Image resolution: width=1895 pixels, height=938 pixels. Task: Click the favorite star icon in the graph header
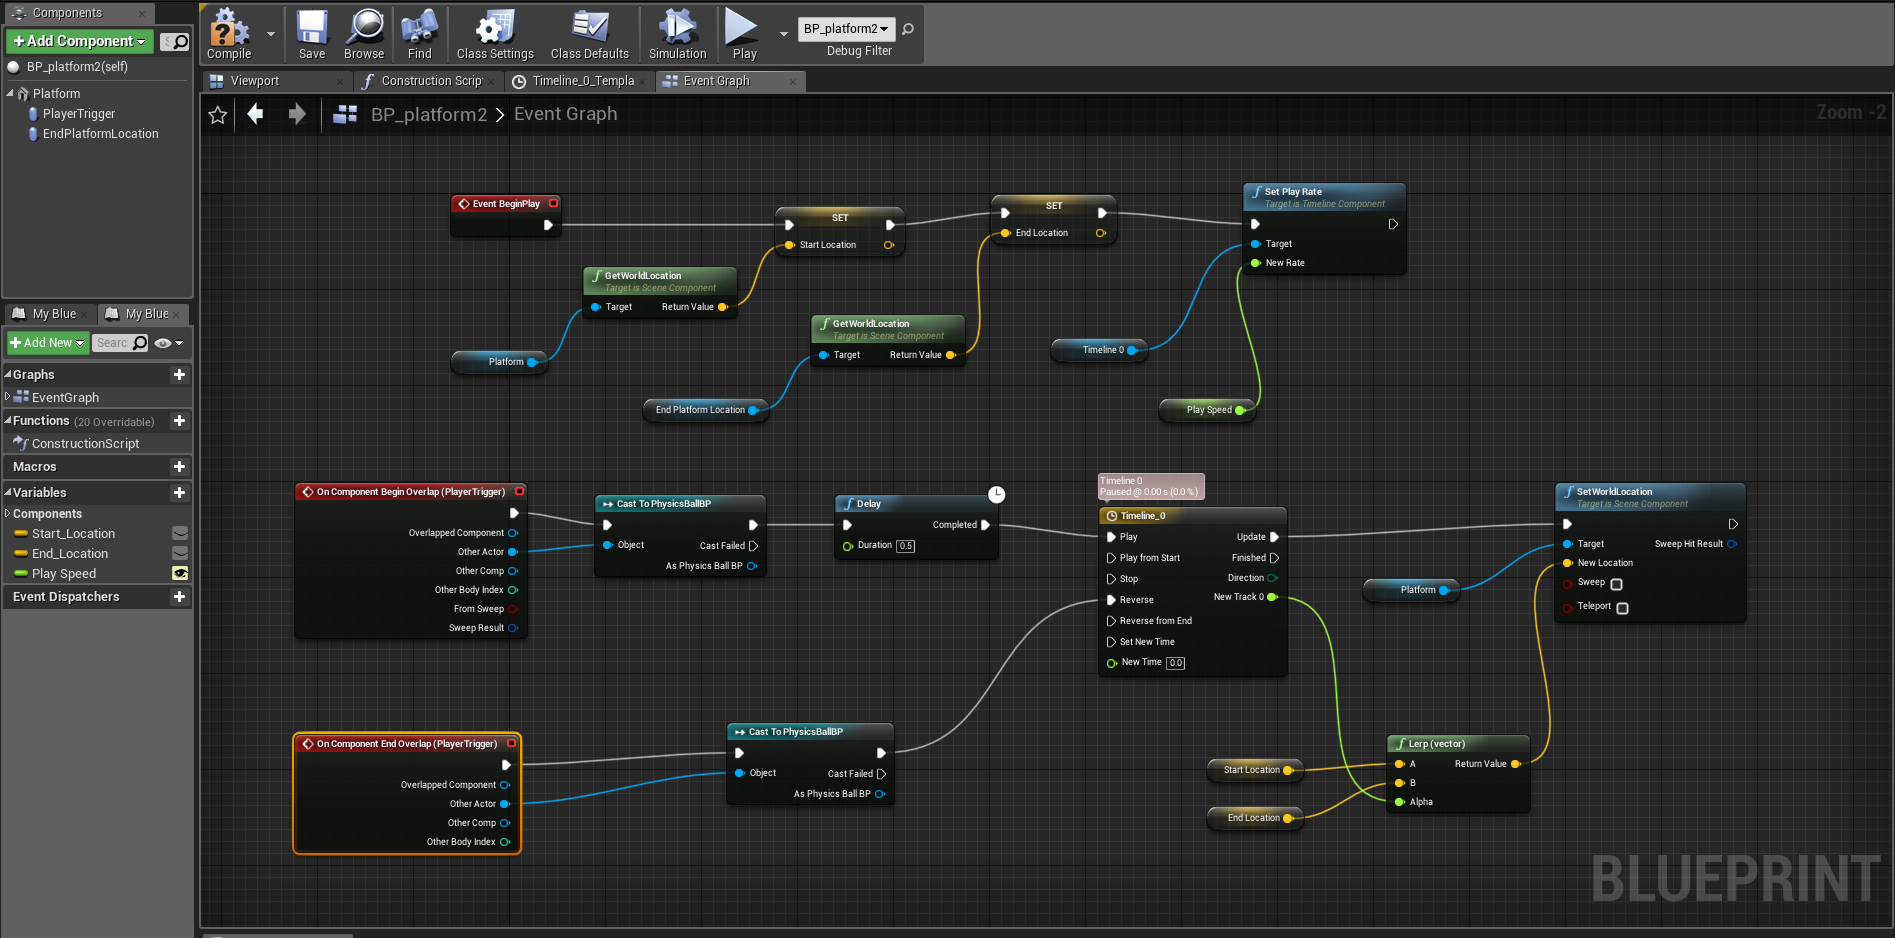[x=218, y=115]
